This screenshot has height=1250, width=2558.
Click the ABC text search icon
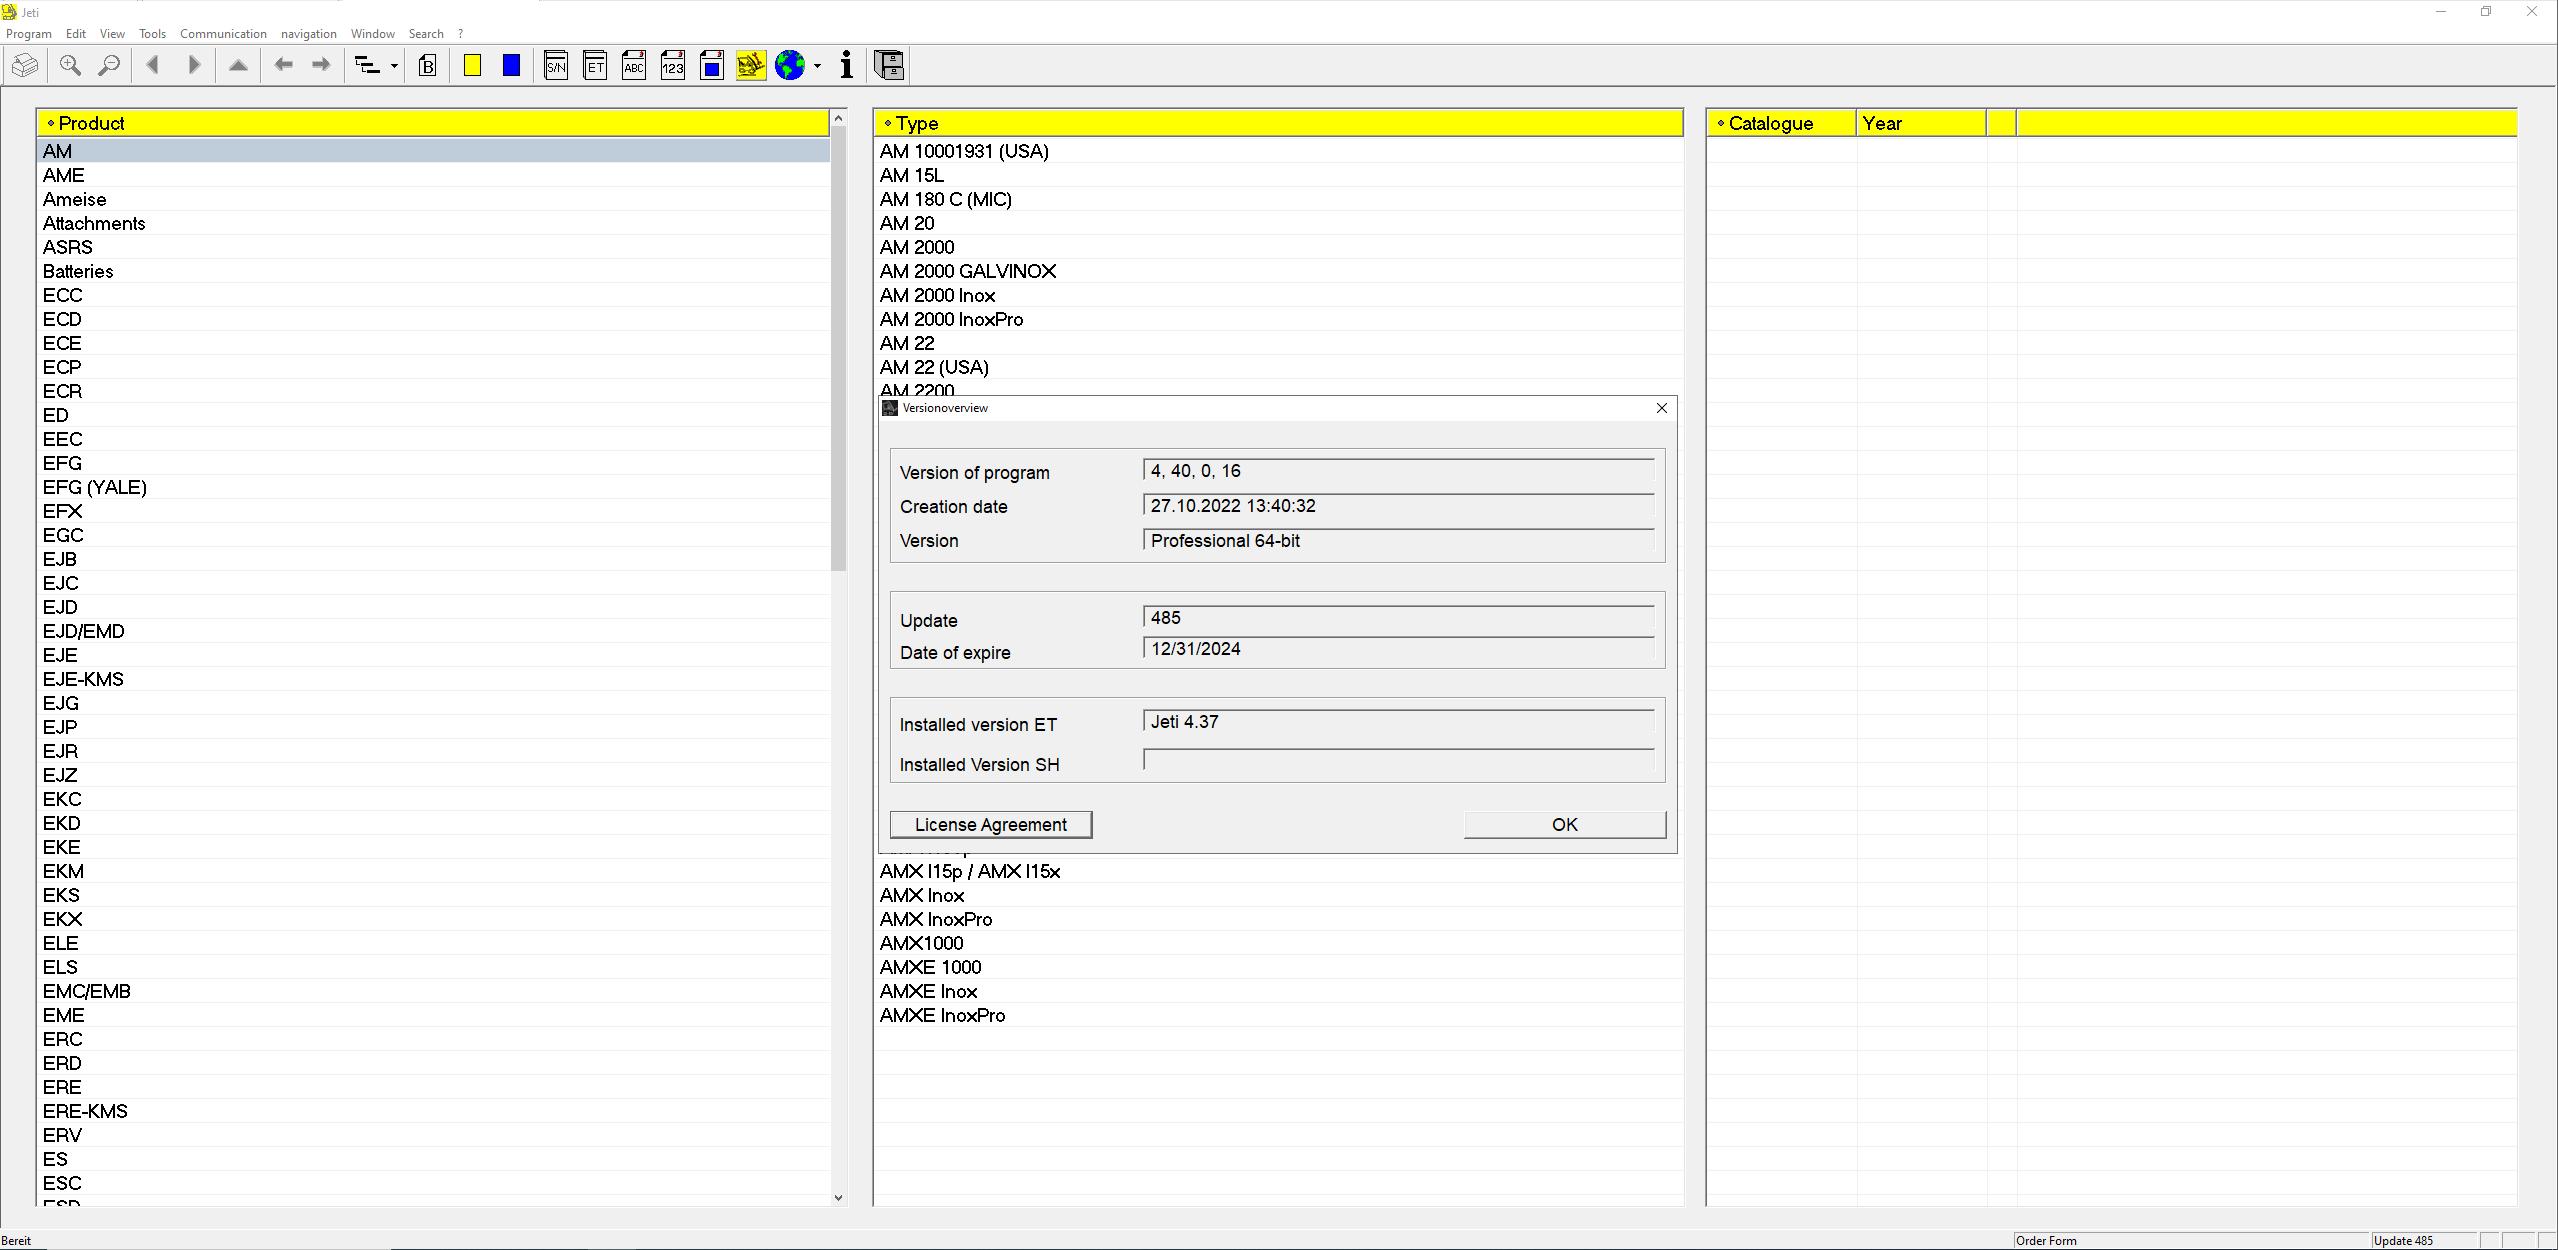click(634, 66)
